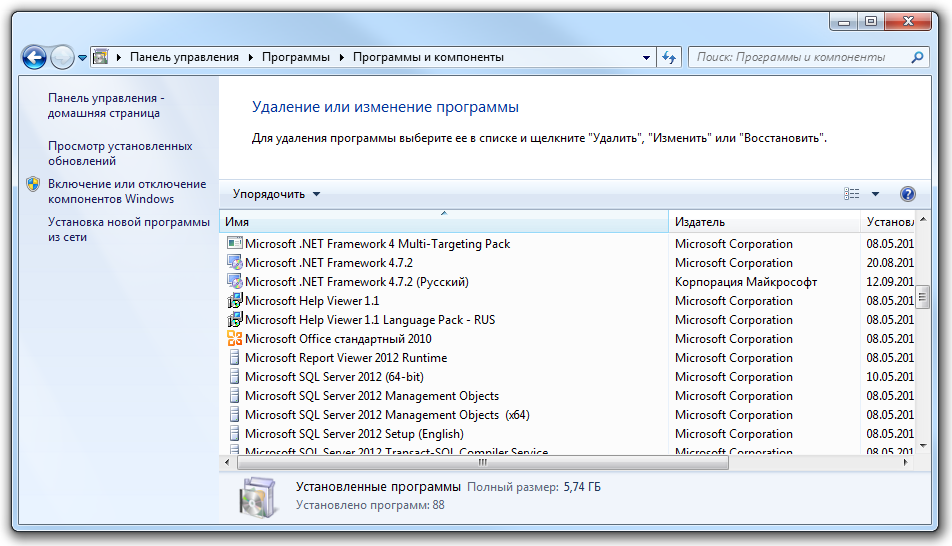952x546 pixels.
Task: Open 'Включение или отключение компонентов Windows' link
Action: pyautogui.click(x=127, y=191)
